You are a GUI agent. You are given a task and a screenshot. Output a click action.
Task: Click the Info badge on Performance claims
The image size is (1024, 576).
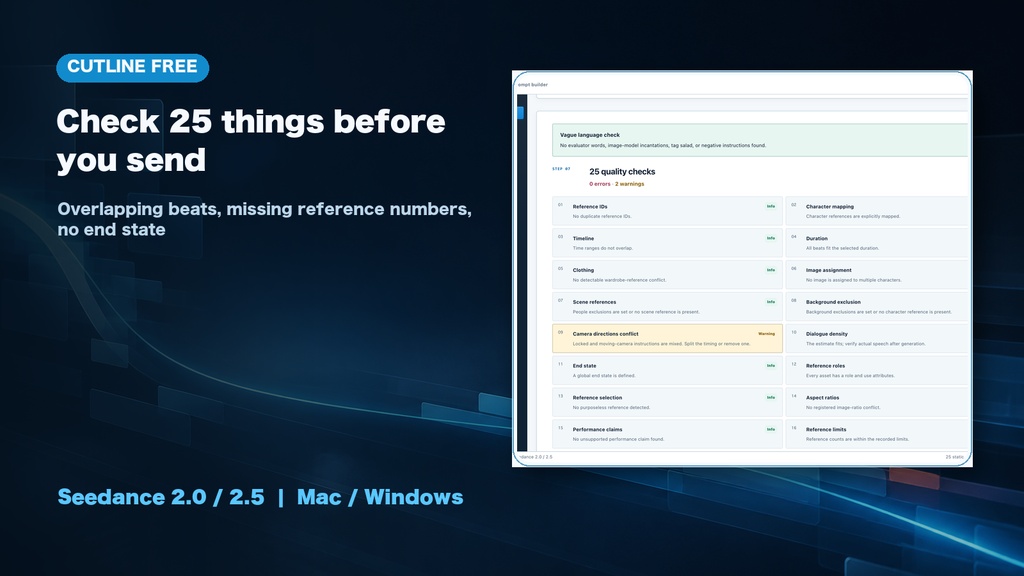click(x=771, y=429)
